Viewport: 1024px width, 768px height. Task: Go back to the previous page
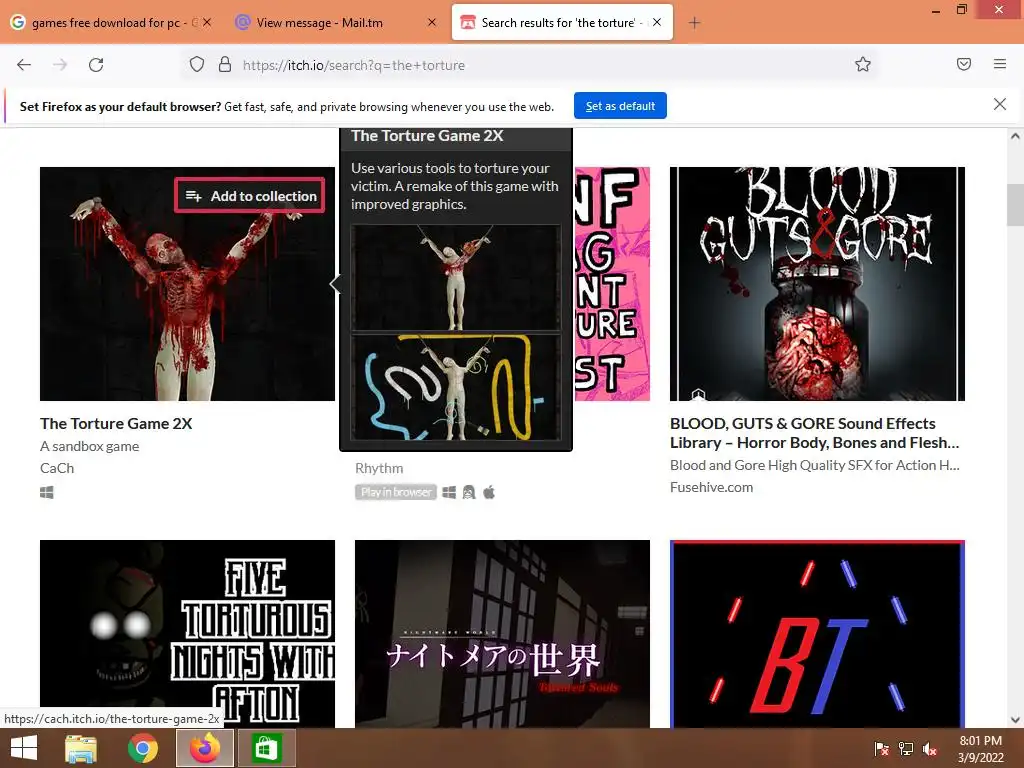click(24, 65)
